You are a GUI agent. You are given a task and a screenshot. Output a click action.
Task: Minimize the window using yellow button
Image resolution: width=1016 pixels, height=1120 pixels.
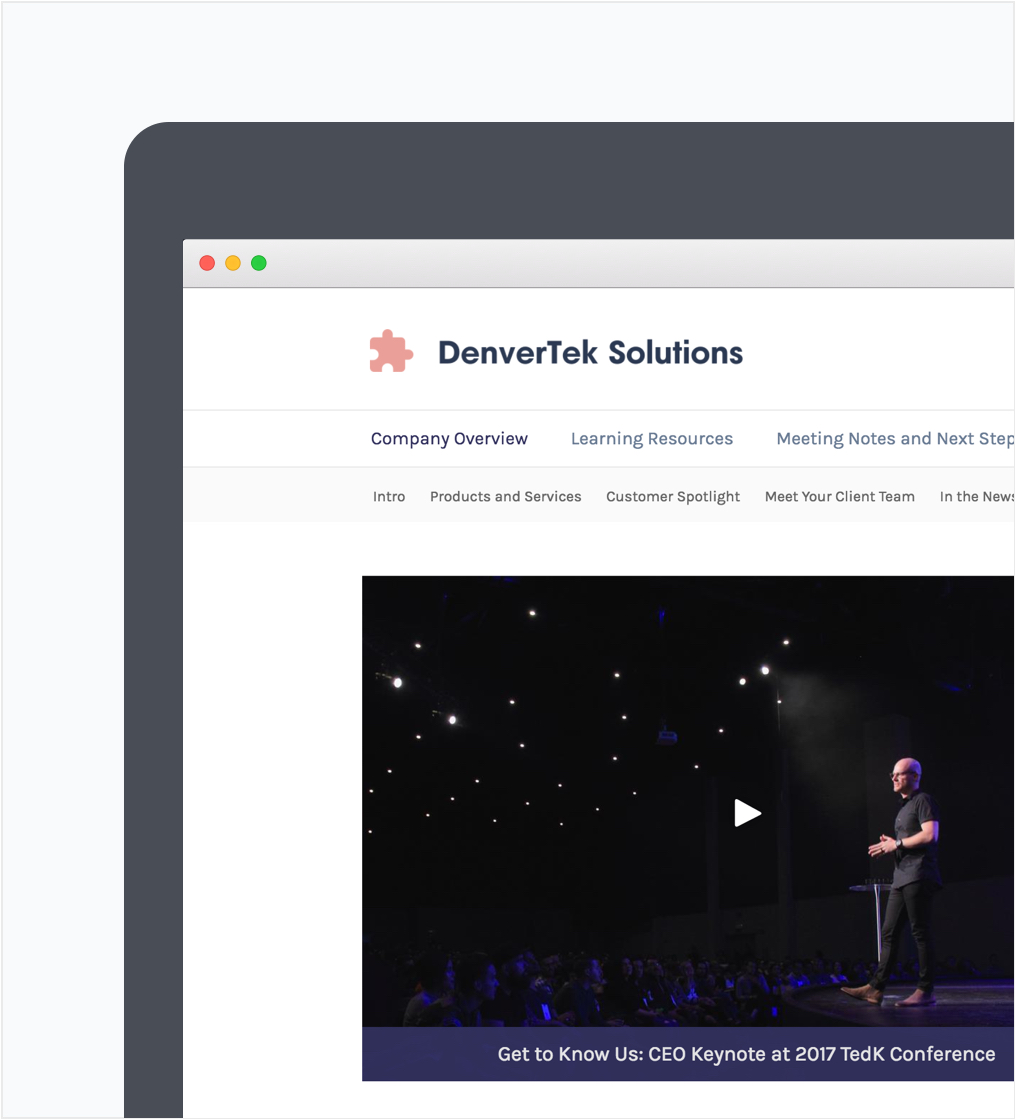tap(233, 263)
